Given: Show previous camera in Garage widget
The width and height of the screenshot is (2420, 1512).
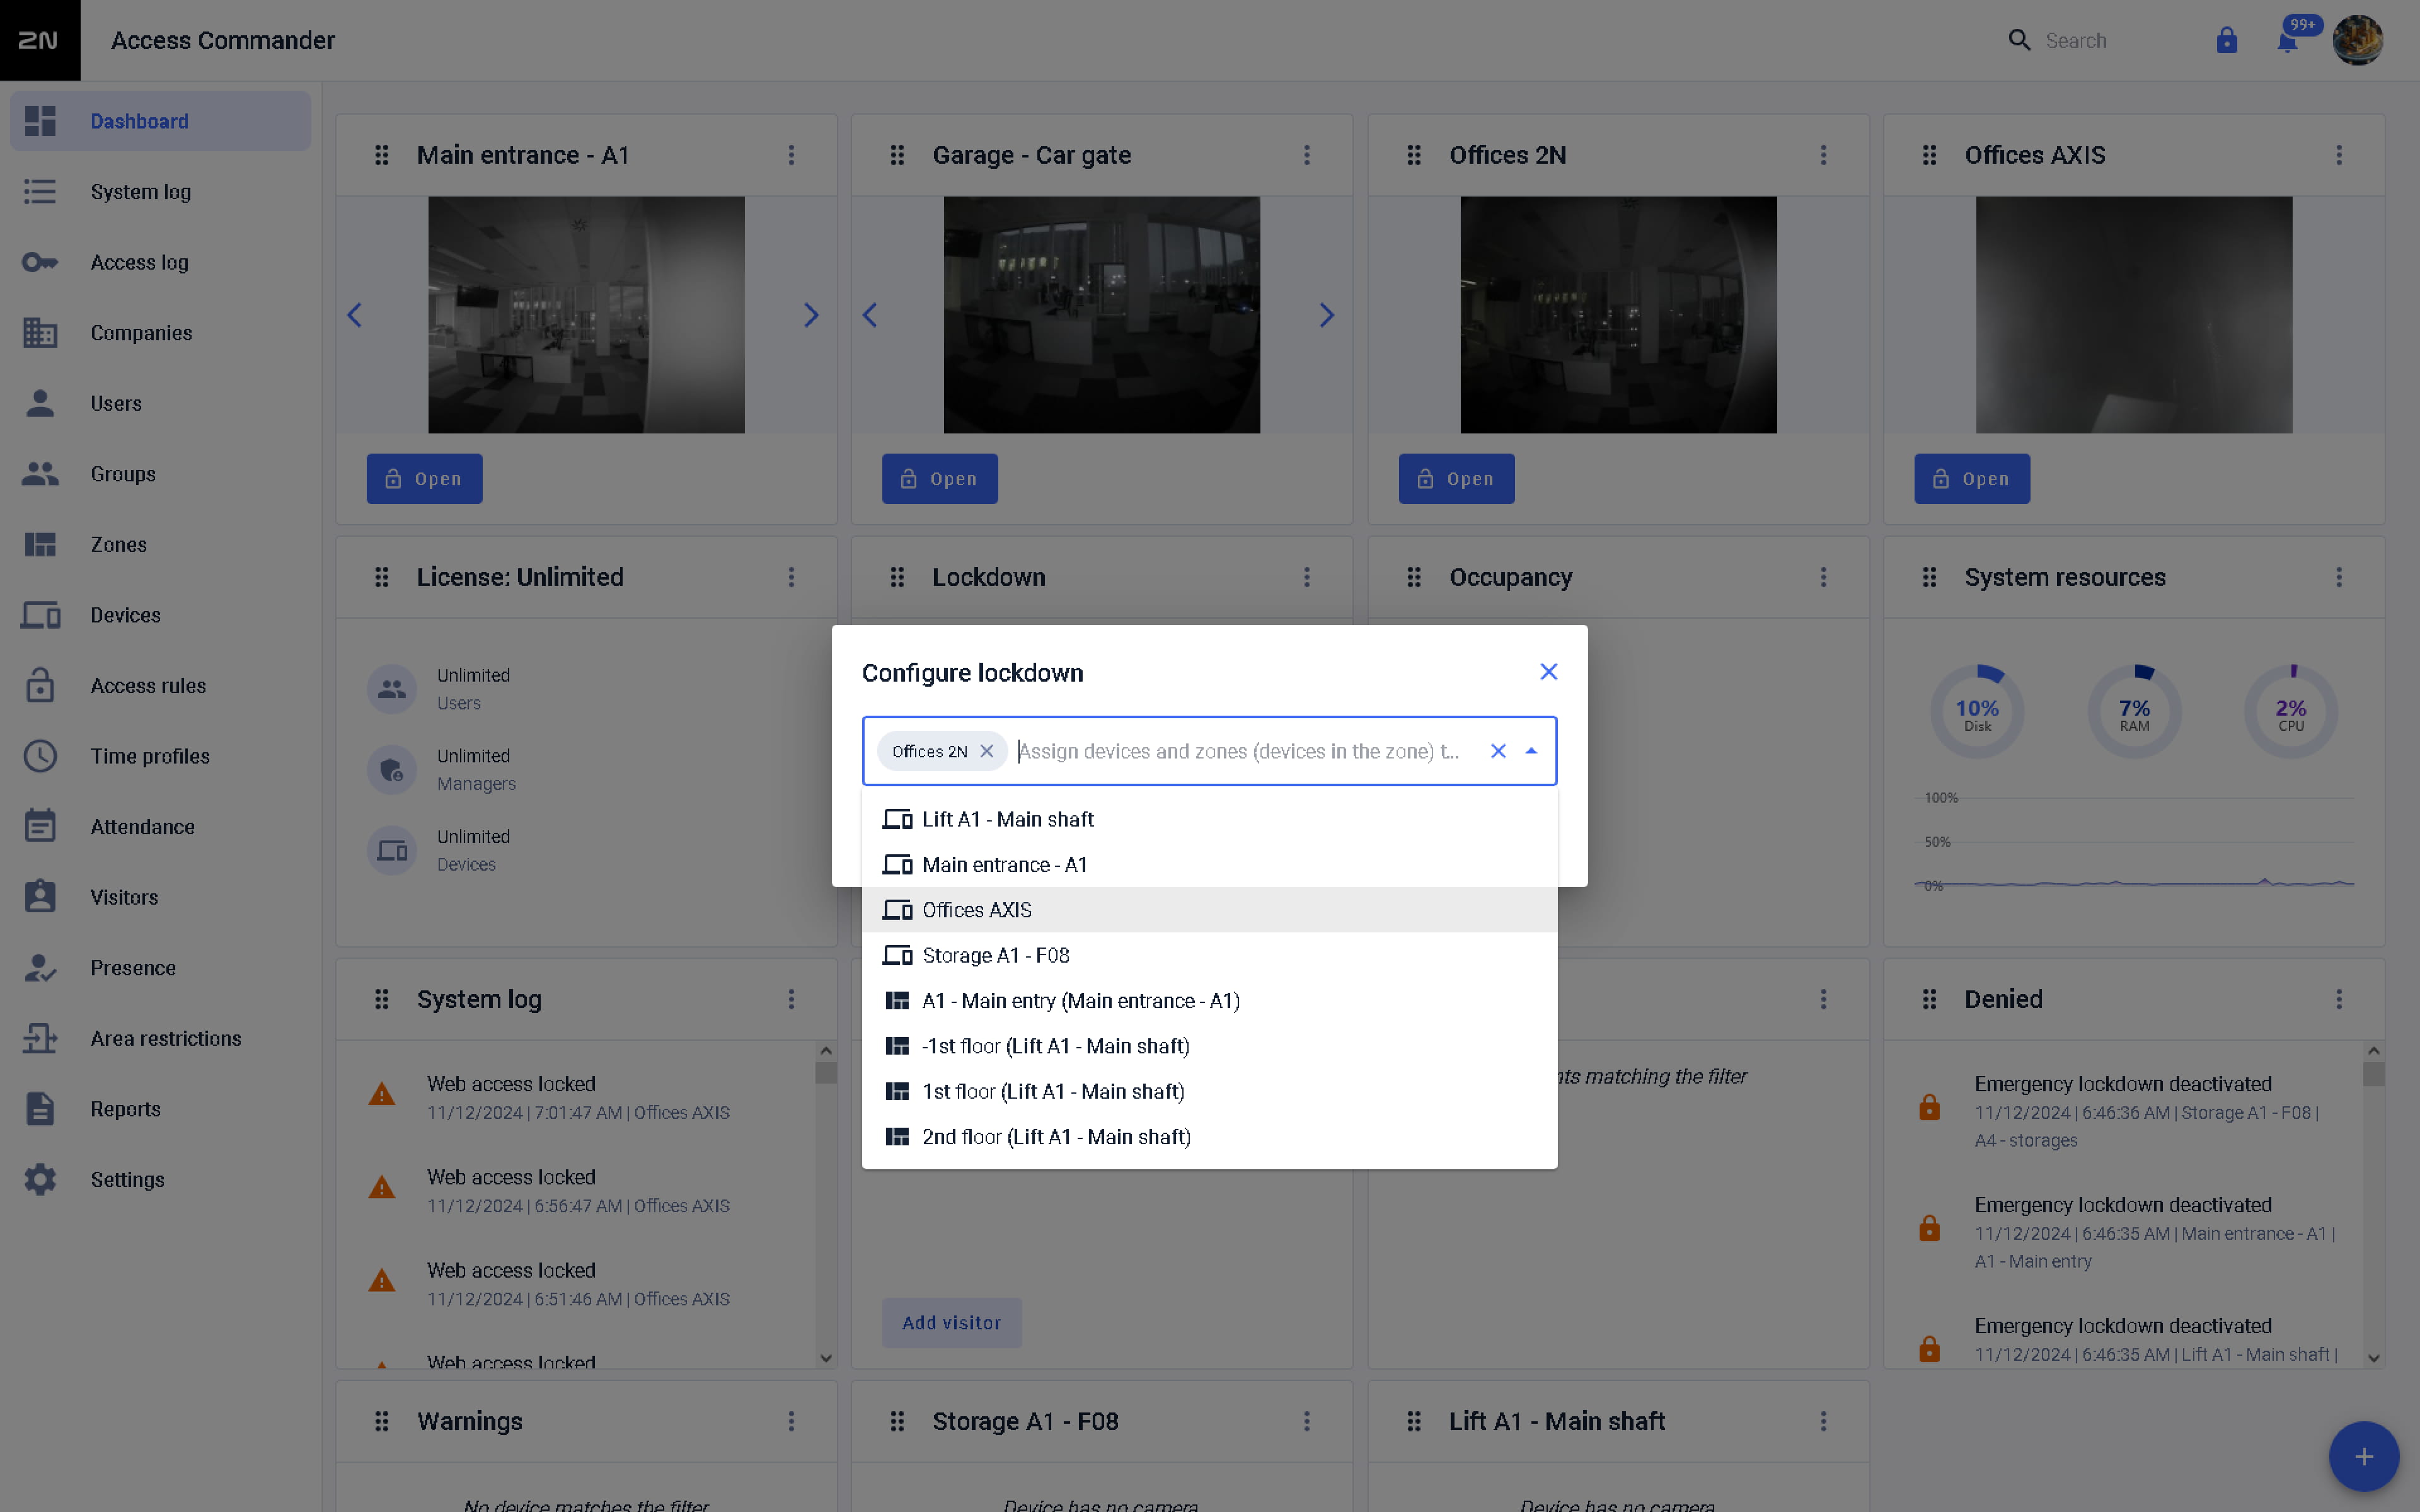Looking at the screenshot, I should (870, 315).
